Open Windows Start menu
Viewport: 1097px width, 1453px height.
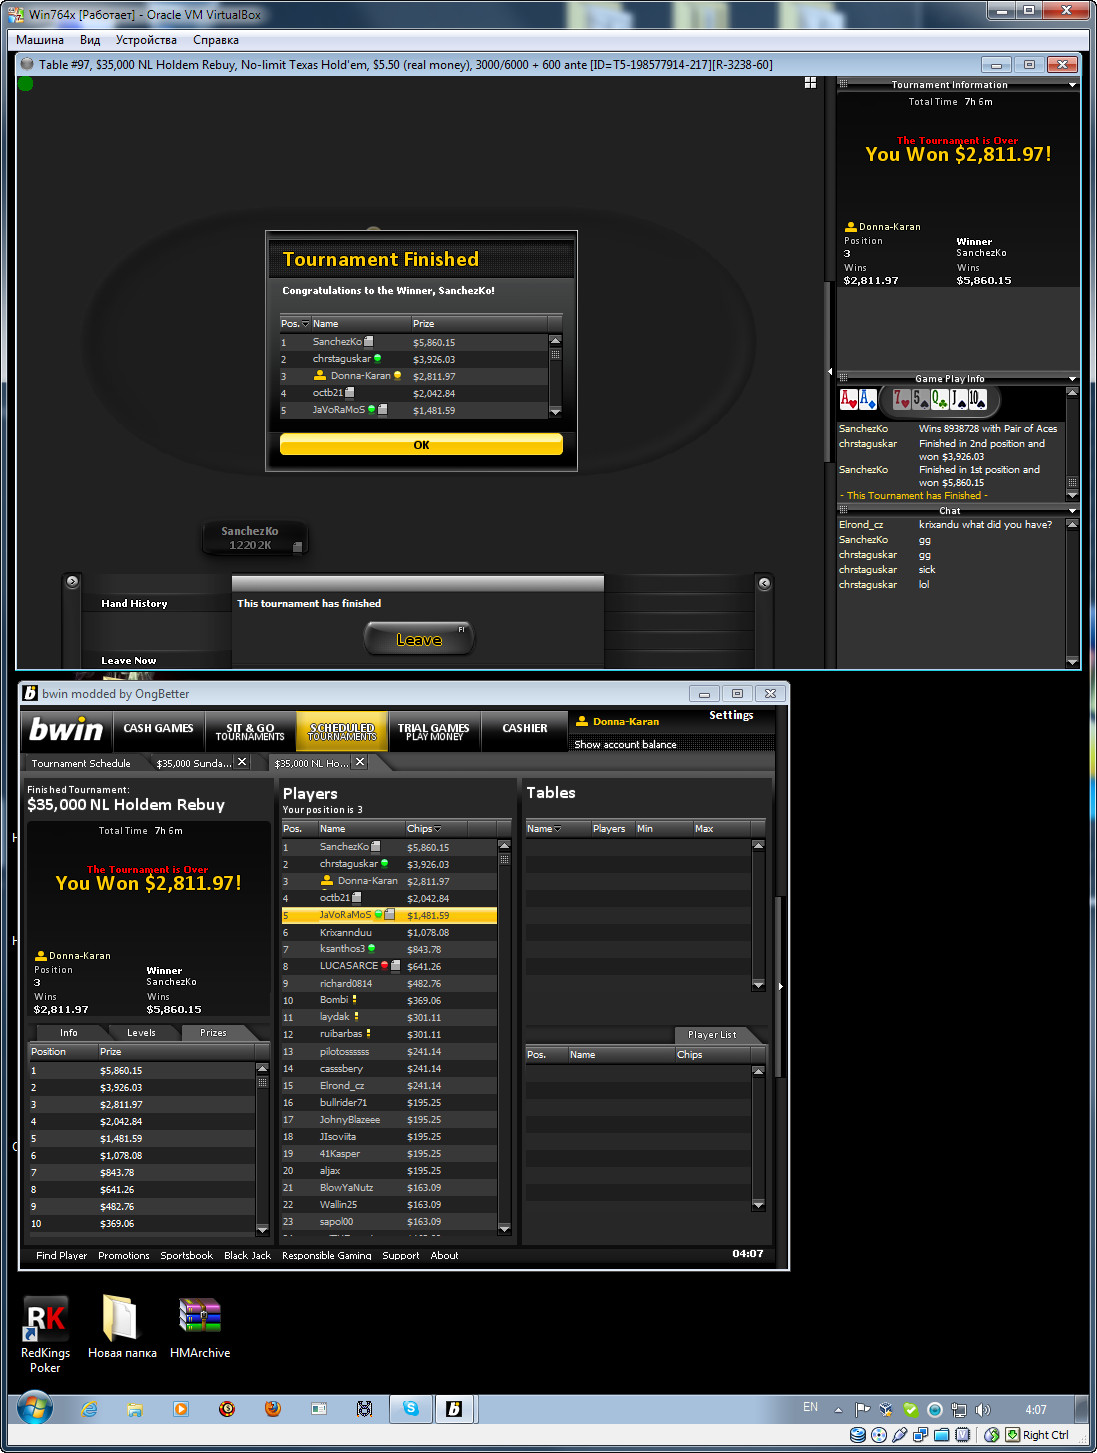[34, 1409]
